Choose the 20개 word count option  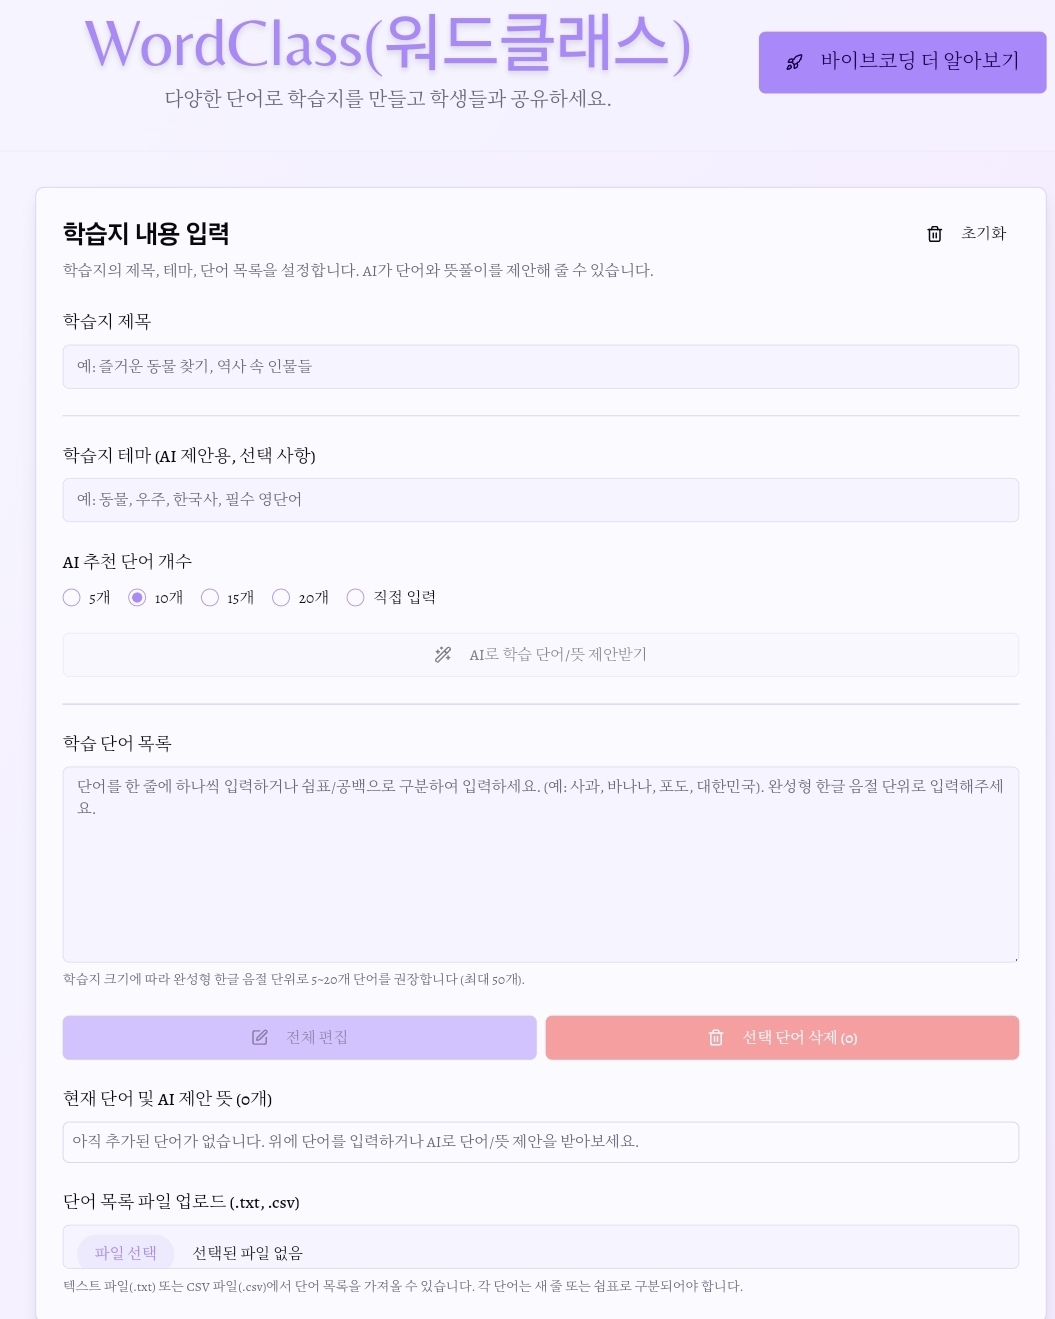pos(281,598)
